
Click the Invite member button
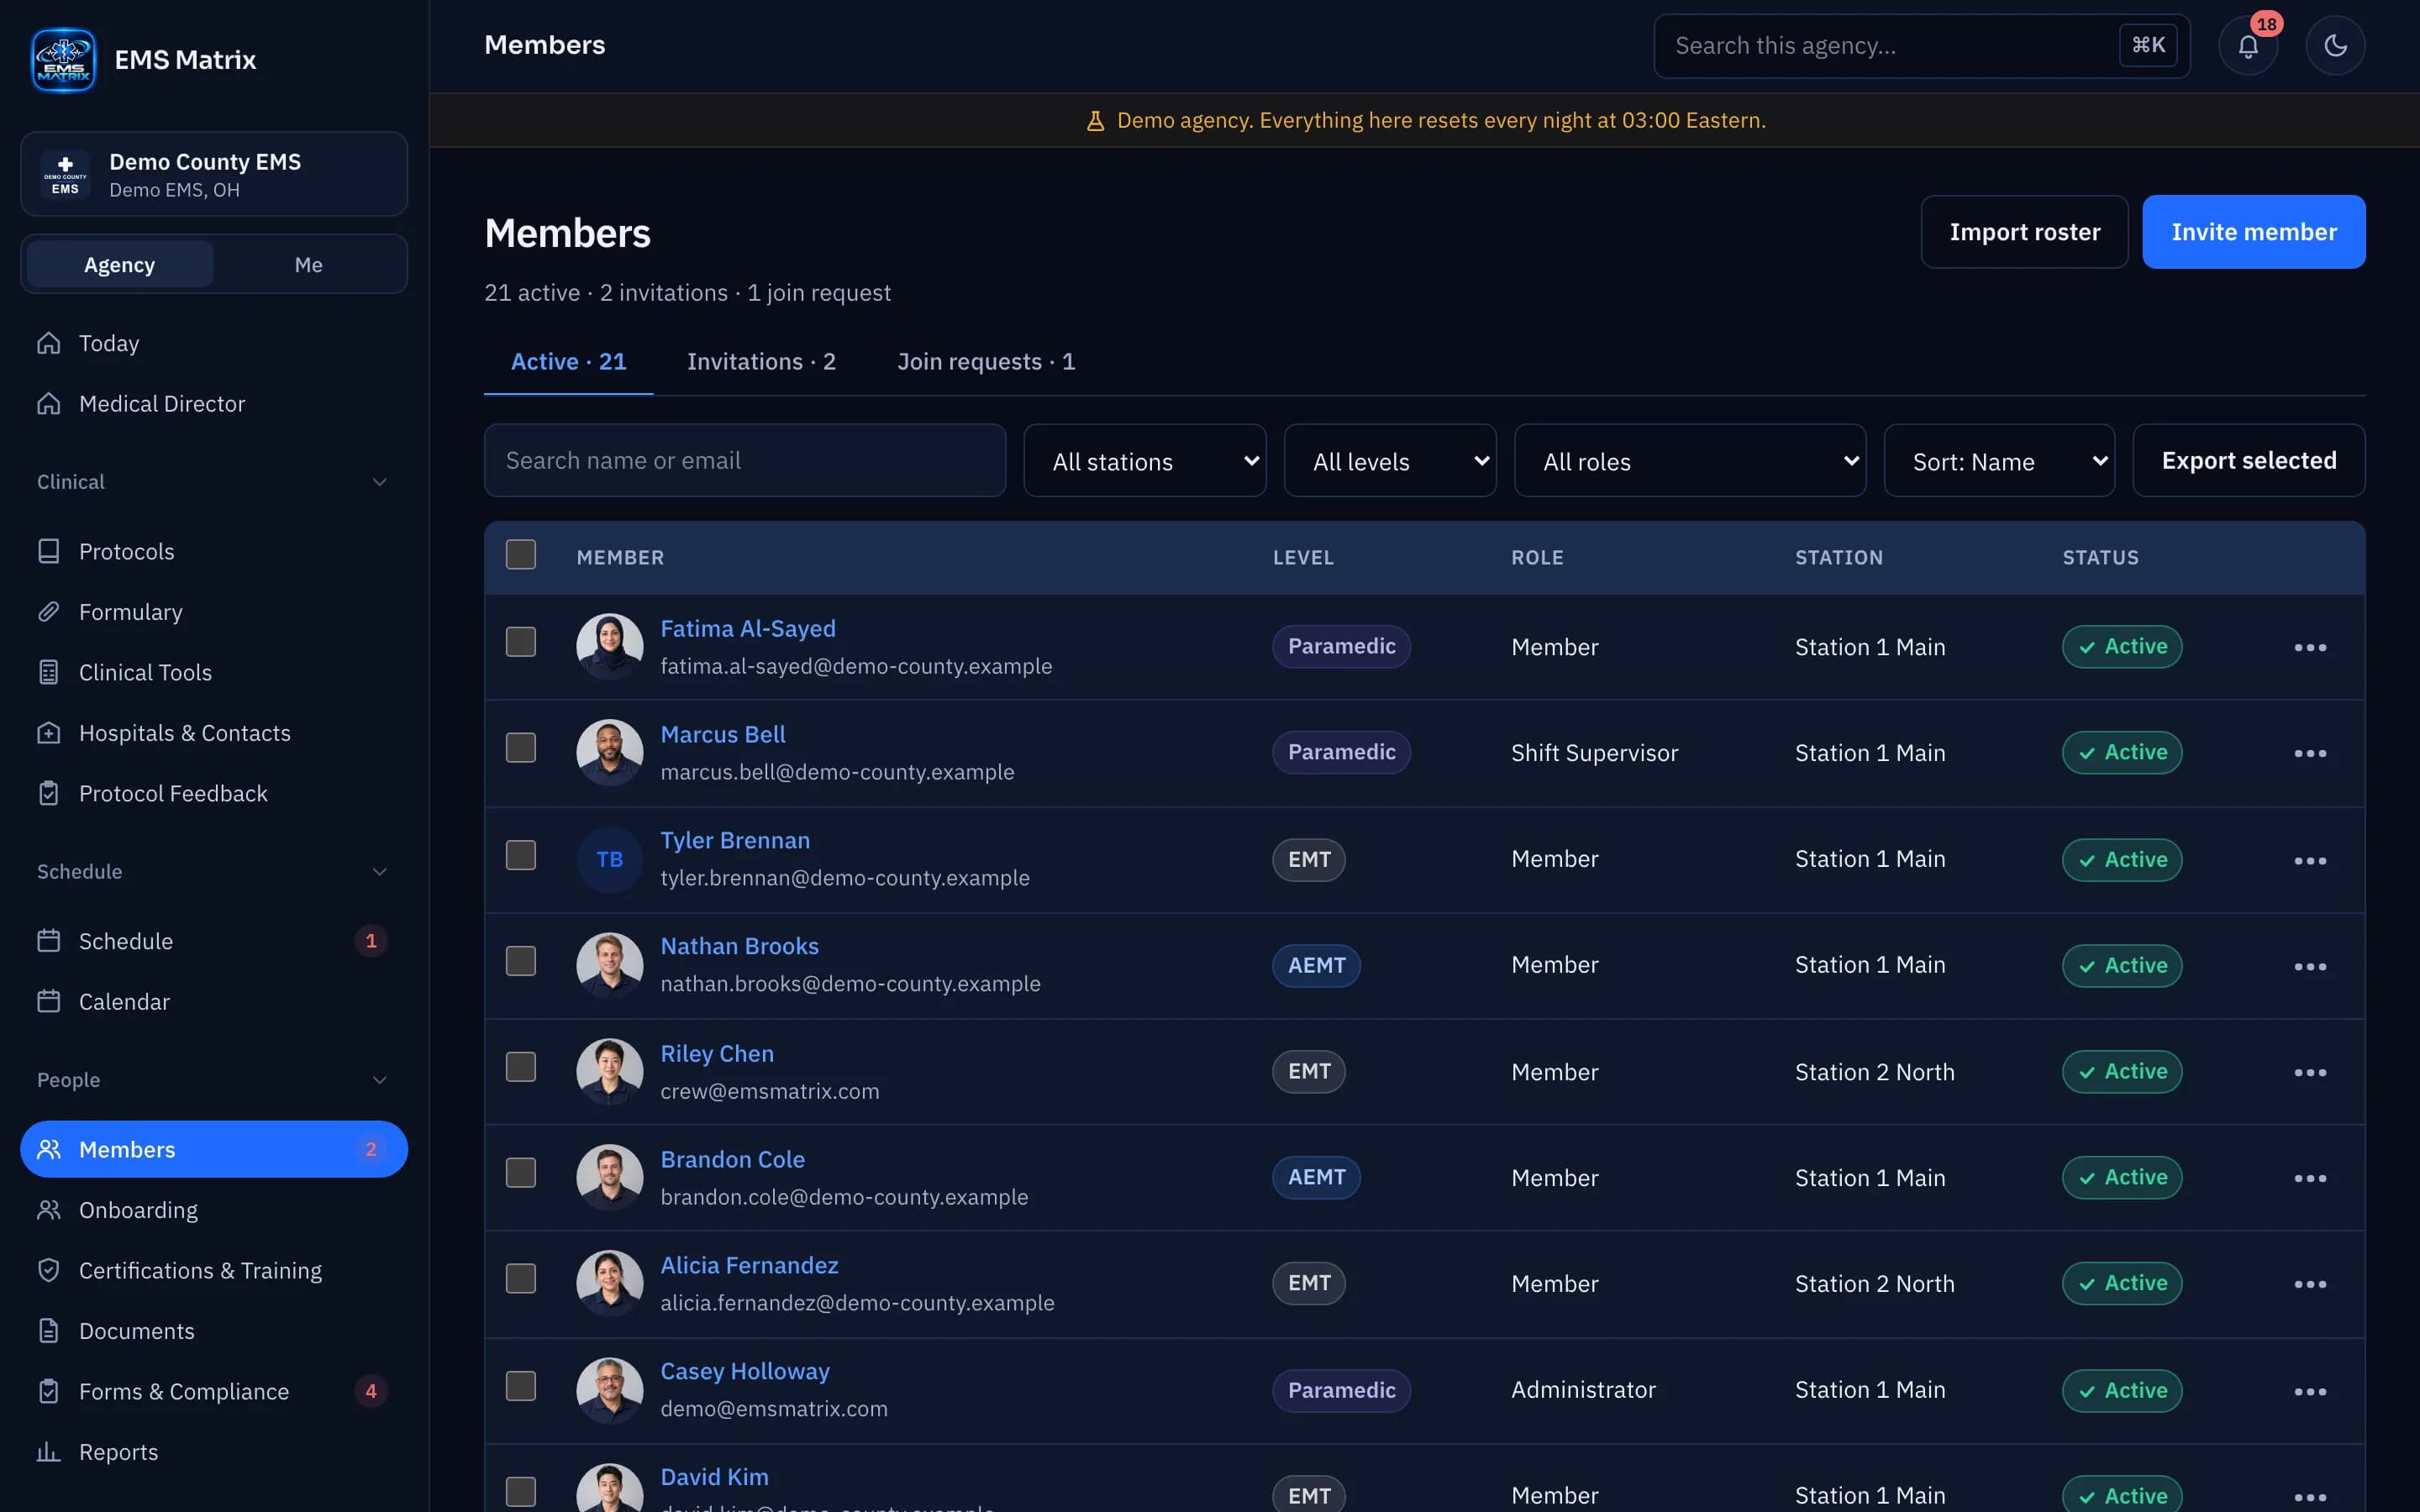(2253, 232)
